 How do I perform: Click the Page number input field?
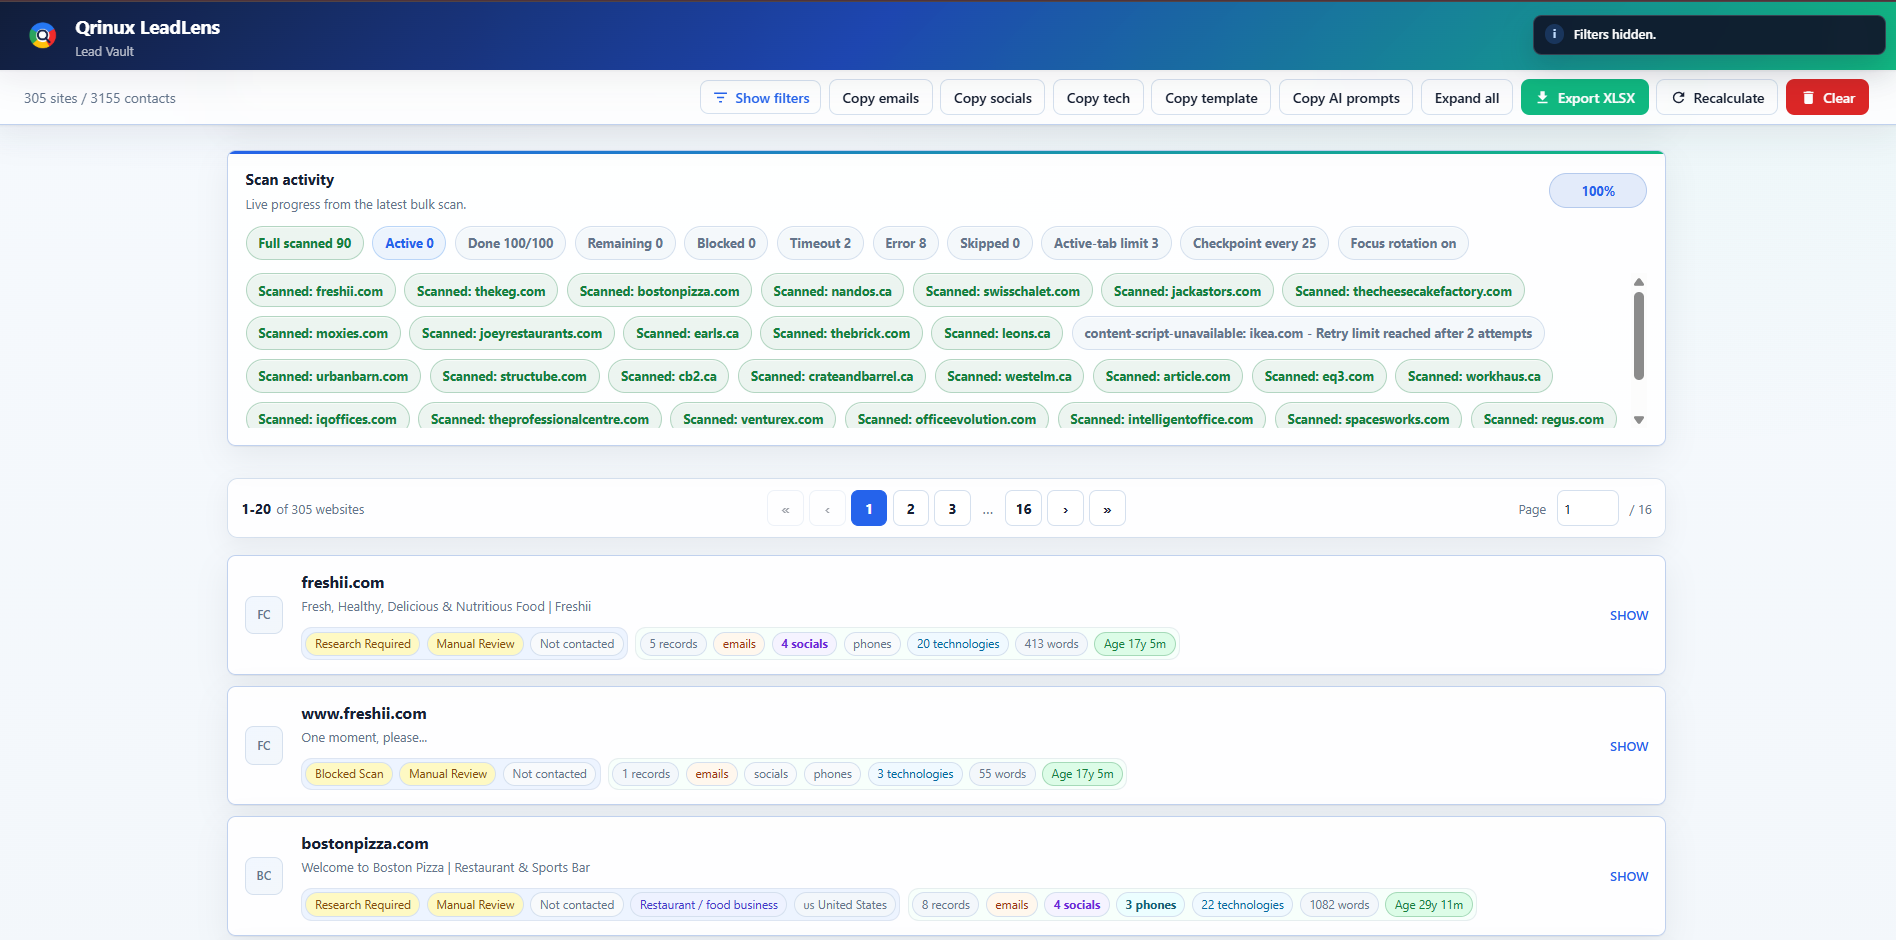click(x=1588, y=509)
